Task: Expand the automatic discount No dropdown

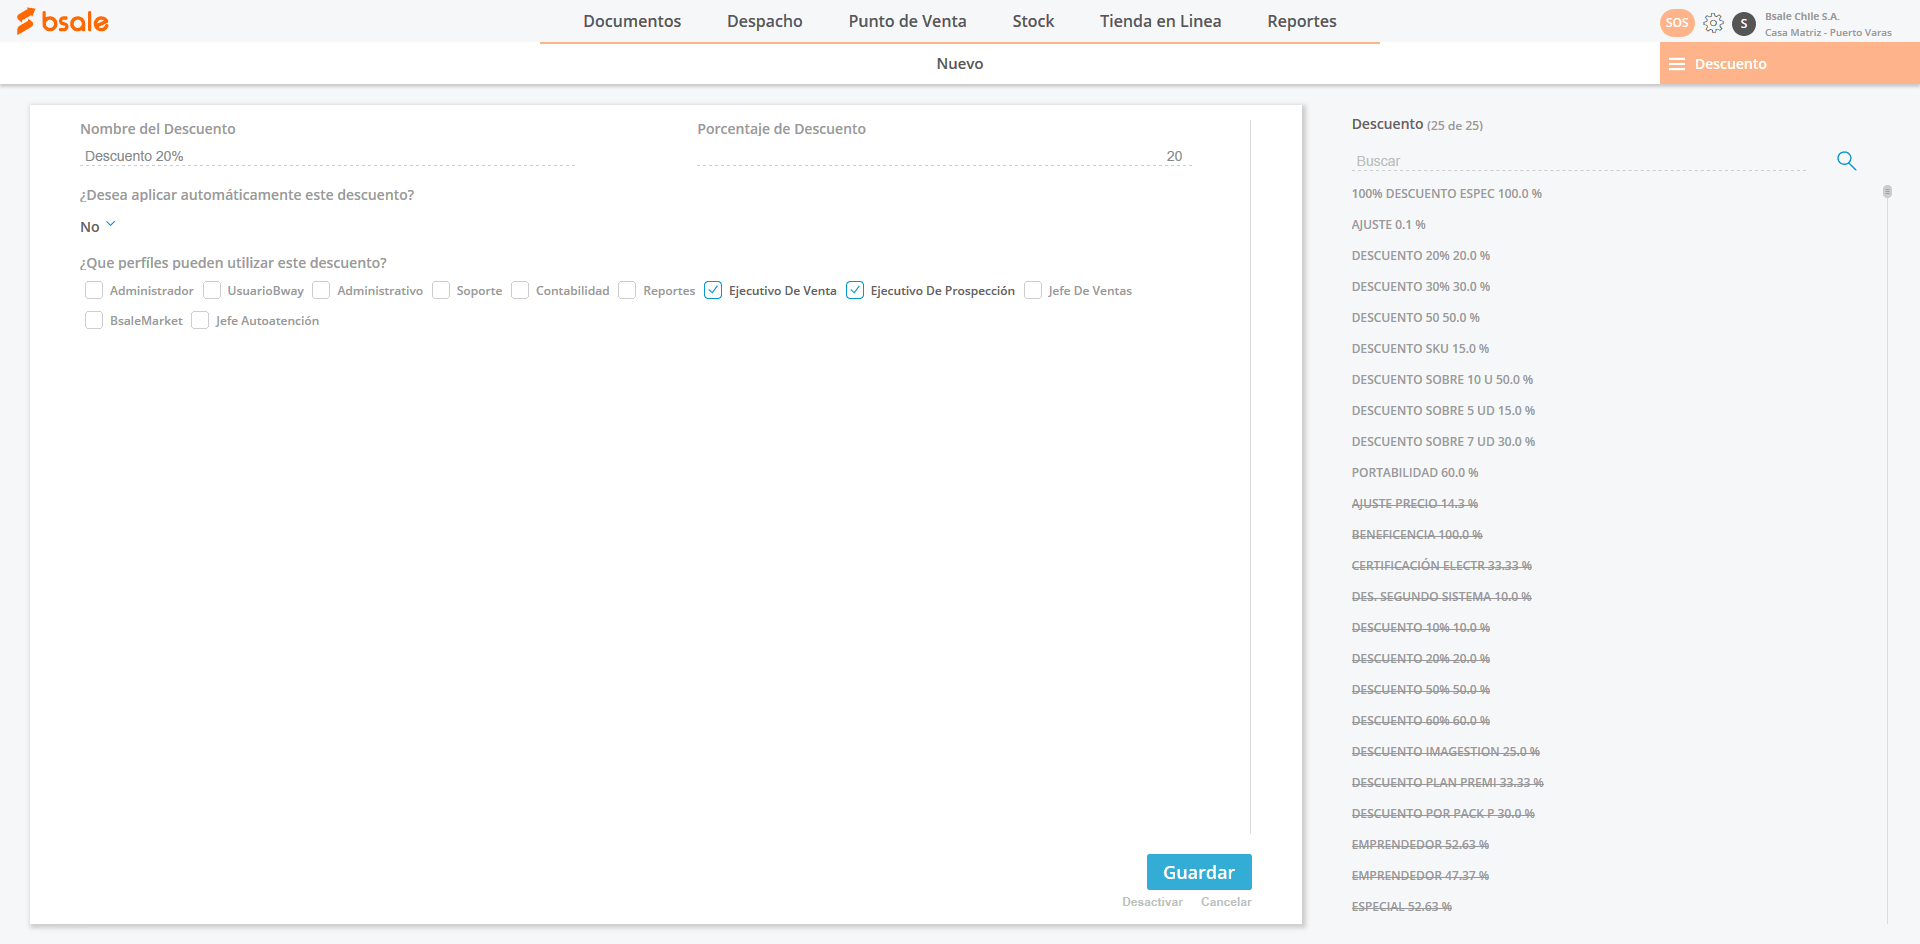Action: tap(98, 227)
